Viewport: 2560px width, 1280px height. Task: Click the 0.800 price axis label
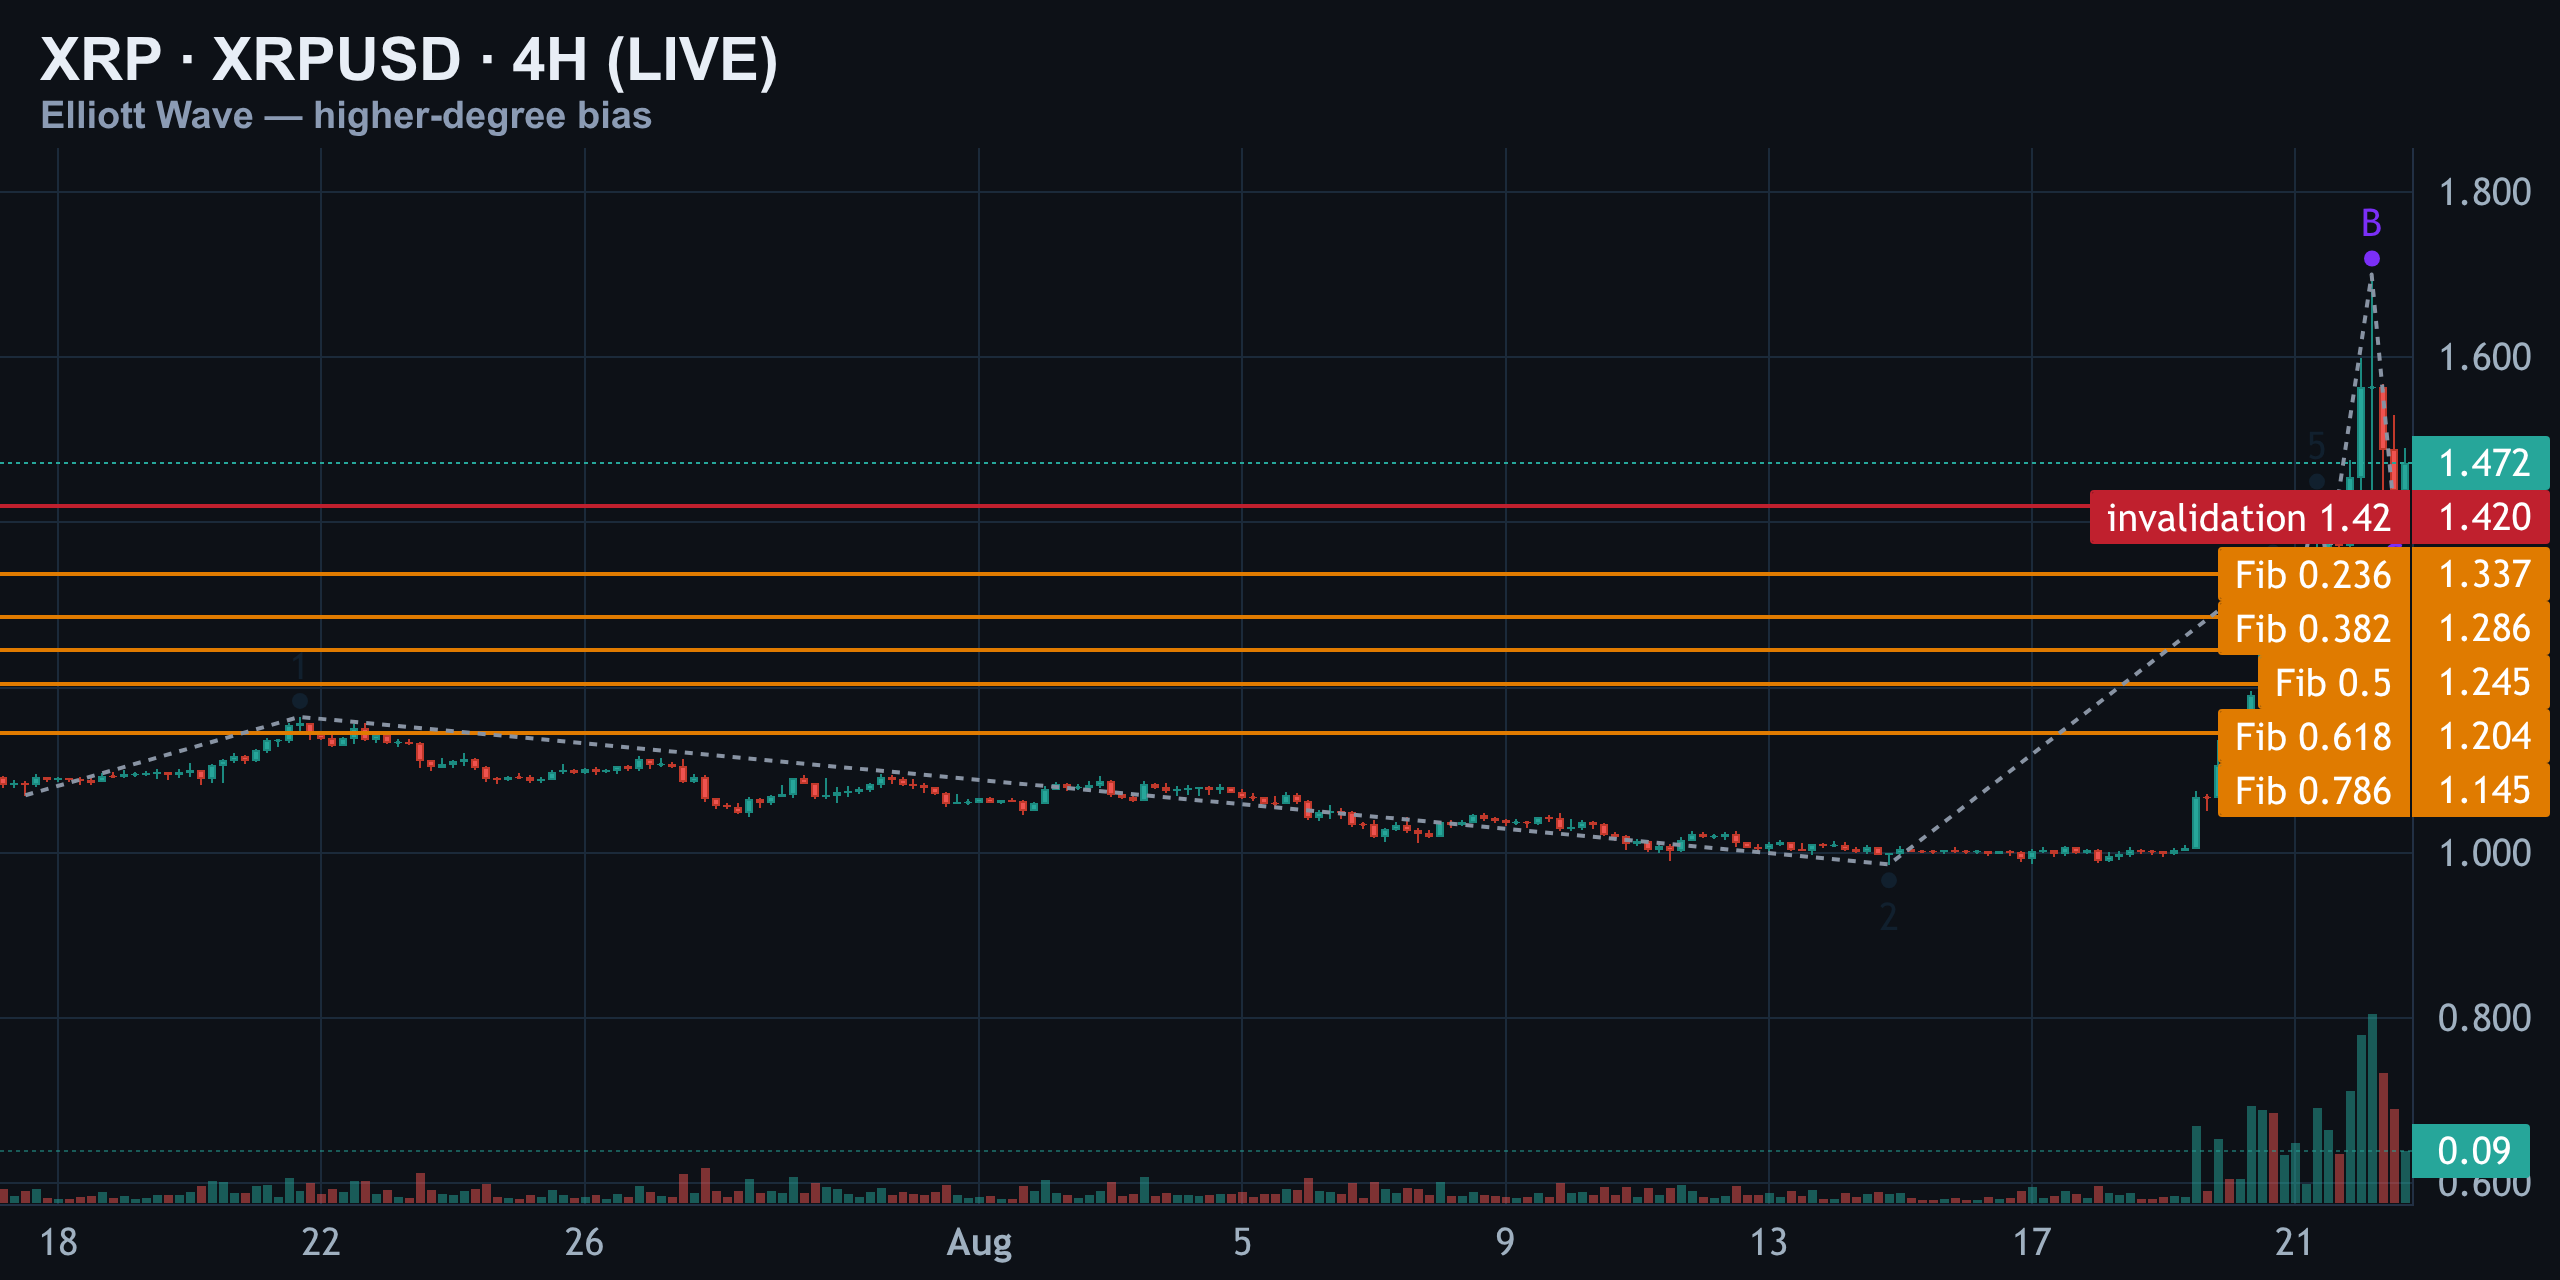click(2484, 1018)
